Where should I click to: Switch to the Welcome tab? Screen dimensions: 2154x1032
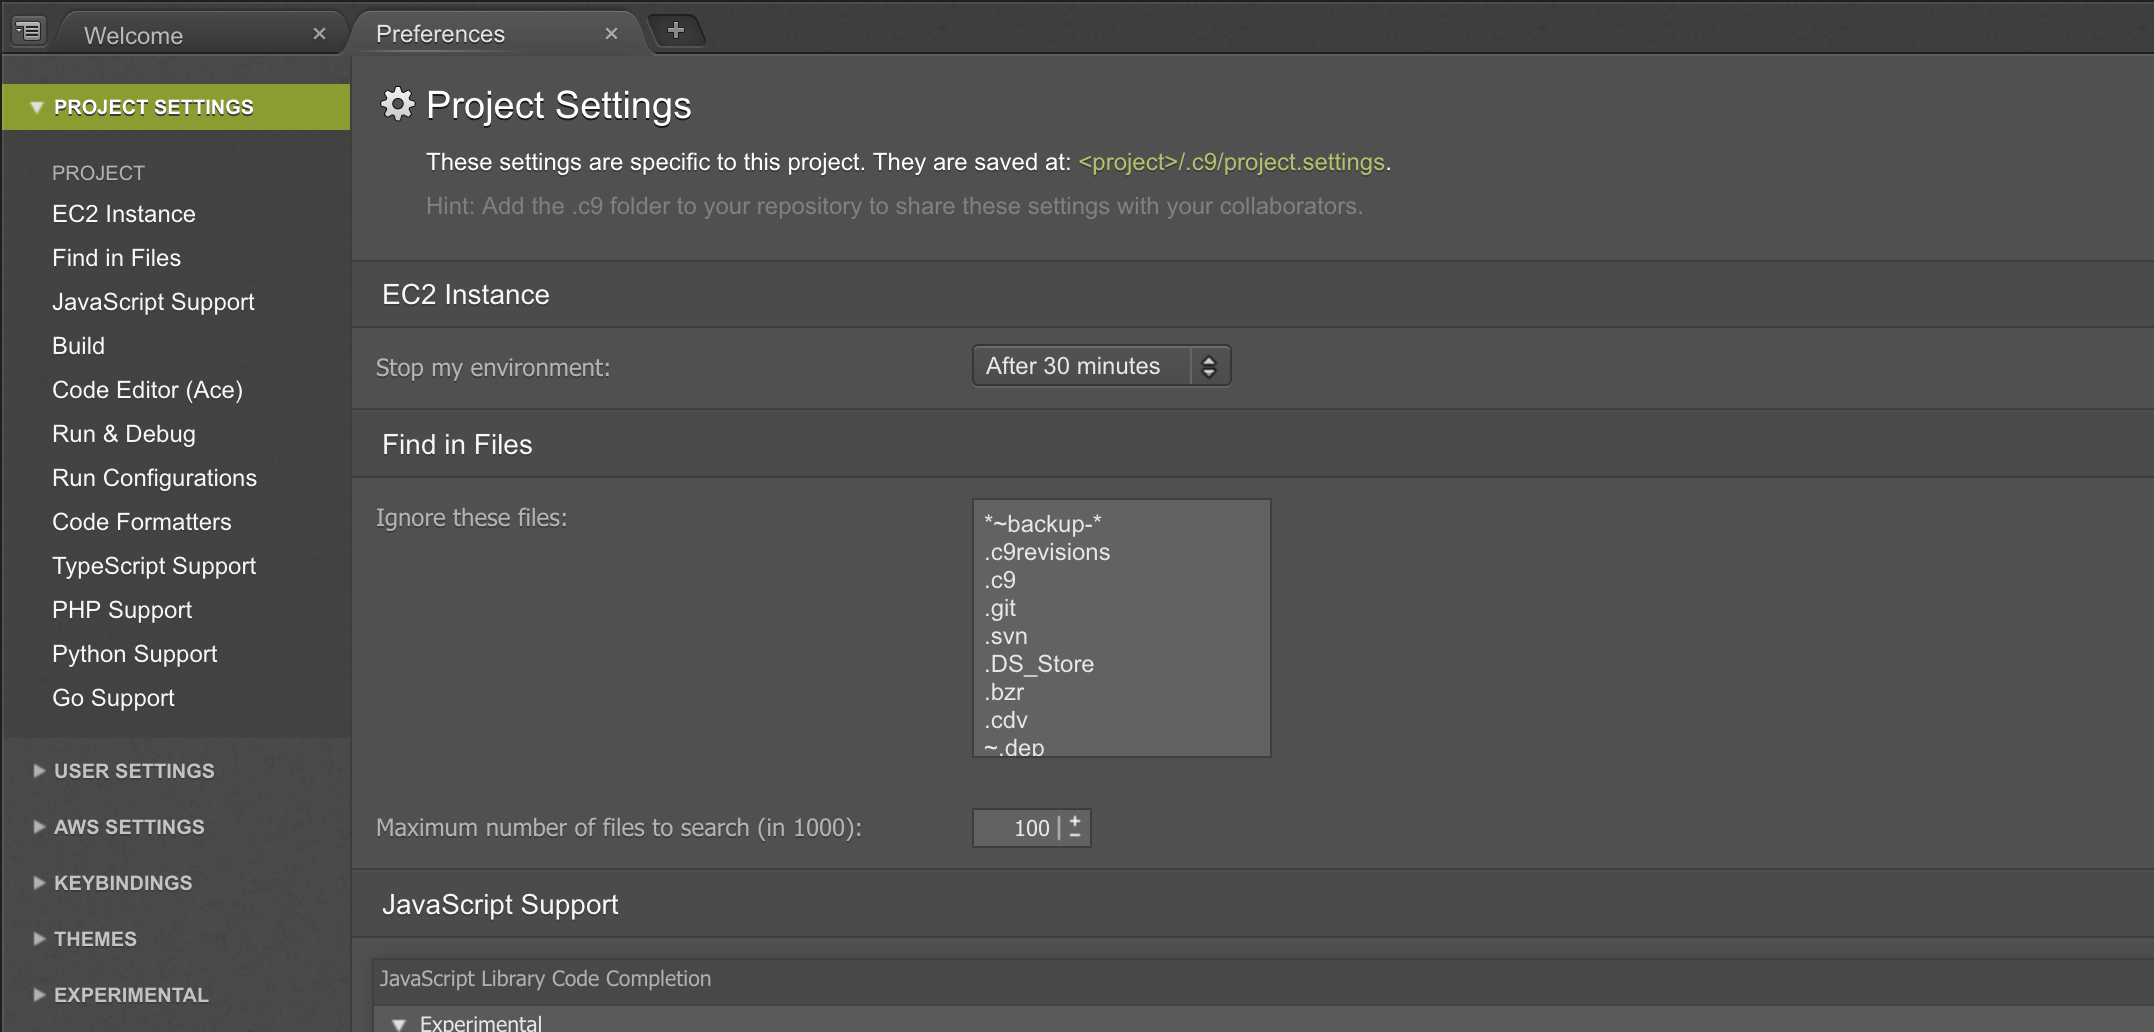click(x=134, y=36)
